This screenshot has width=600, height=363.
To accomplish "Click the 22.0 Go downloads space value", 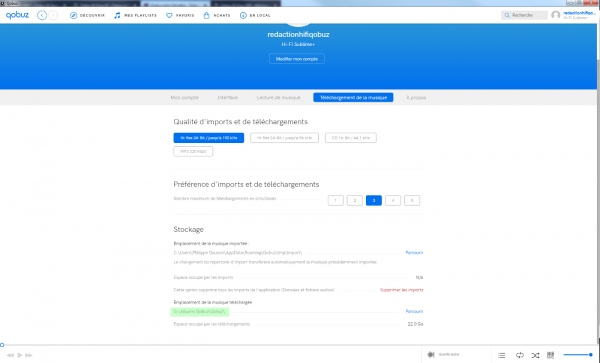I will click(x=416, y=324).
